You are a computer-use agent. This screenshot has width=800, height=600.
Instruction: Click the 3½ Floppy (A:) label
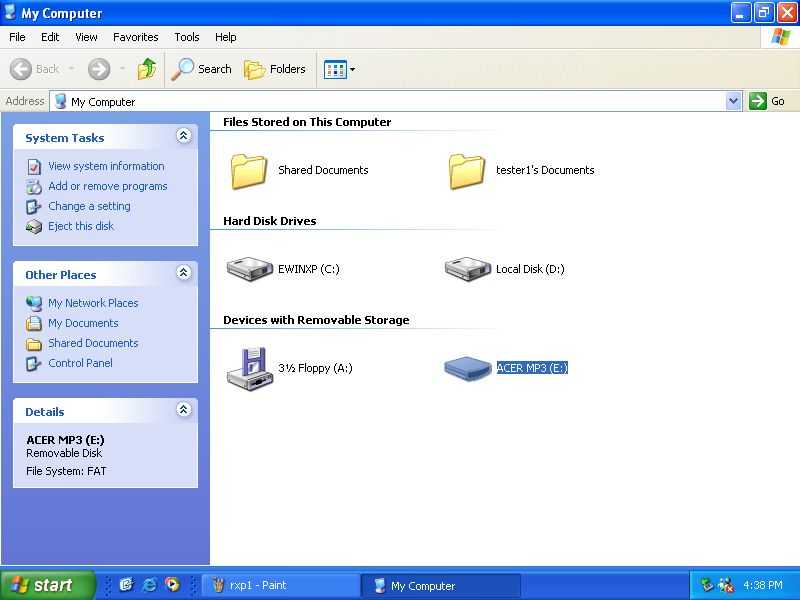[x=315, y=368]
